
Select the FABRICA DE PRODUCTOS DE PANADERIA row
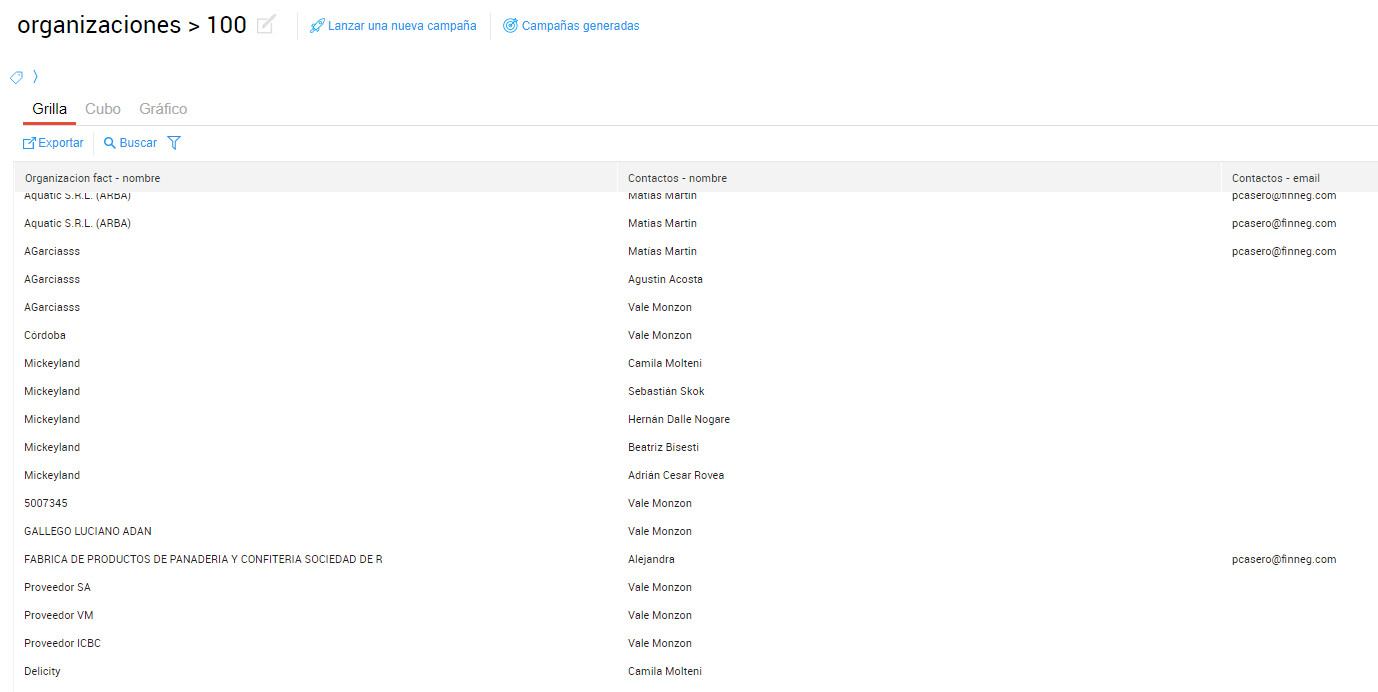[203, 559]
